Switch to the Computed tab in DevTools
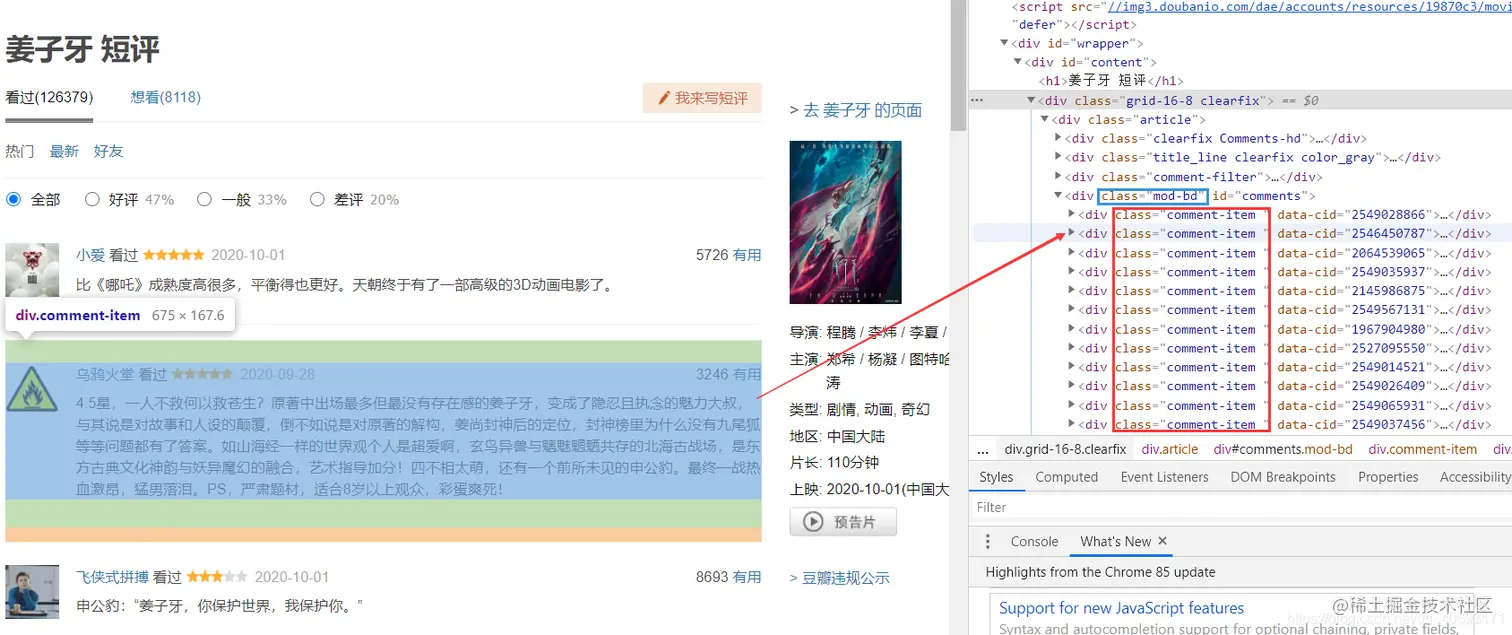Viewport: 1512px width, 635px height. [x=1066, y=477]
